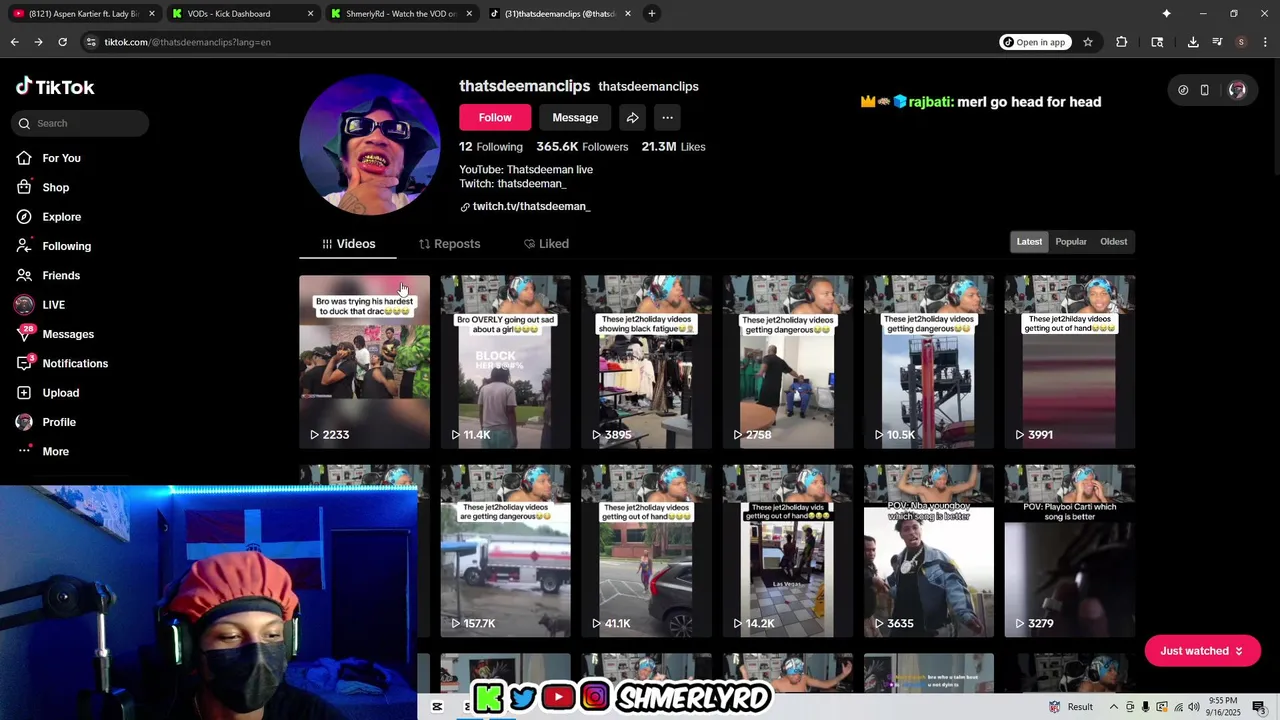Open the video with 41.1K views
This screenshot has height=720, width=1280.
tap(647, 551)
